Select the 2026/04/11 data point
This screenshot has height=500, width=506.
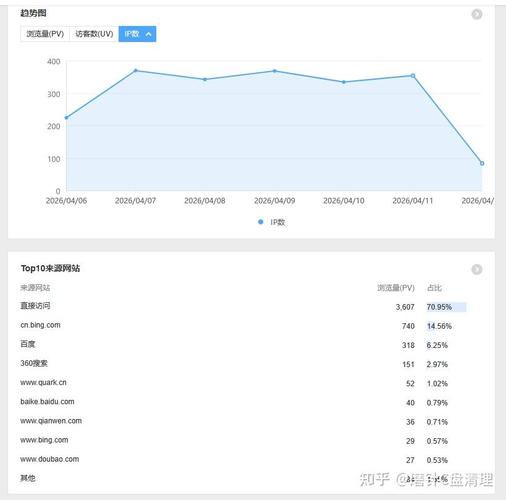point(413,76)
